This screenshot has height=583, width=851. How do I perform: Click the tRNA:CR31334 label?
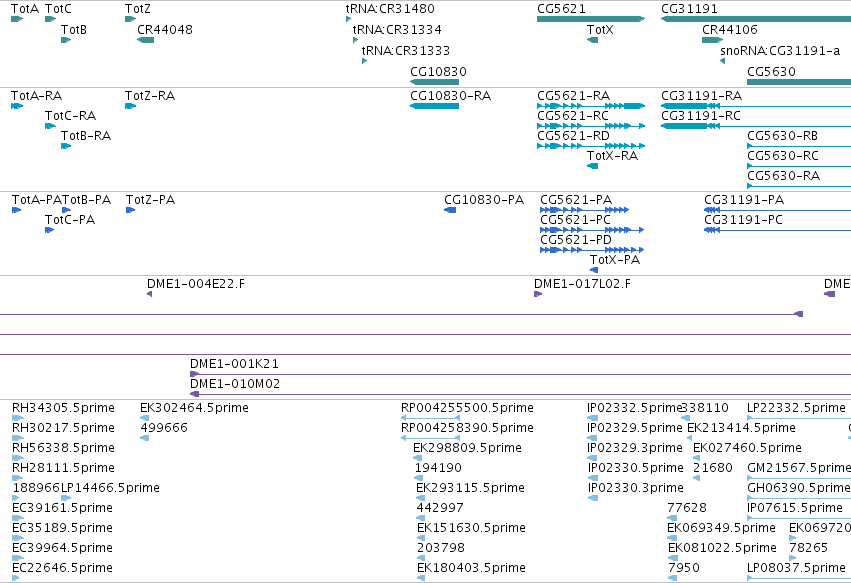tap(397, 29)
